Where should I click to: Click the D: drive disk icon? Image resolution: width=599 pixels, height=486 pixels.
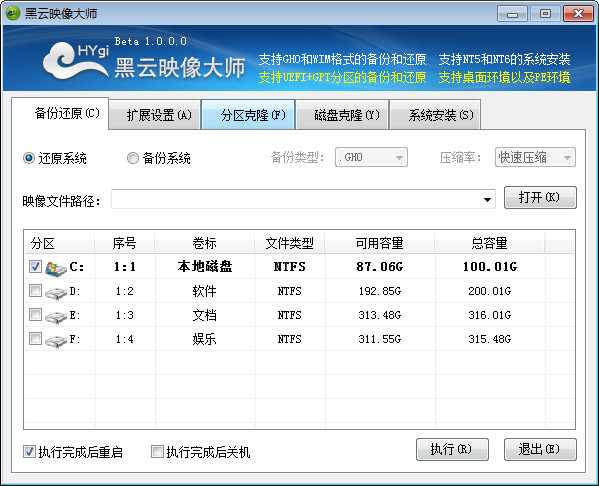pyautogui.click(x=56, y=293)
